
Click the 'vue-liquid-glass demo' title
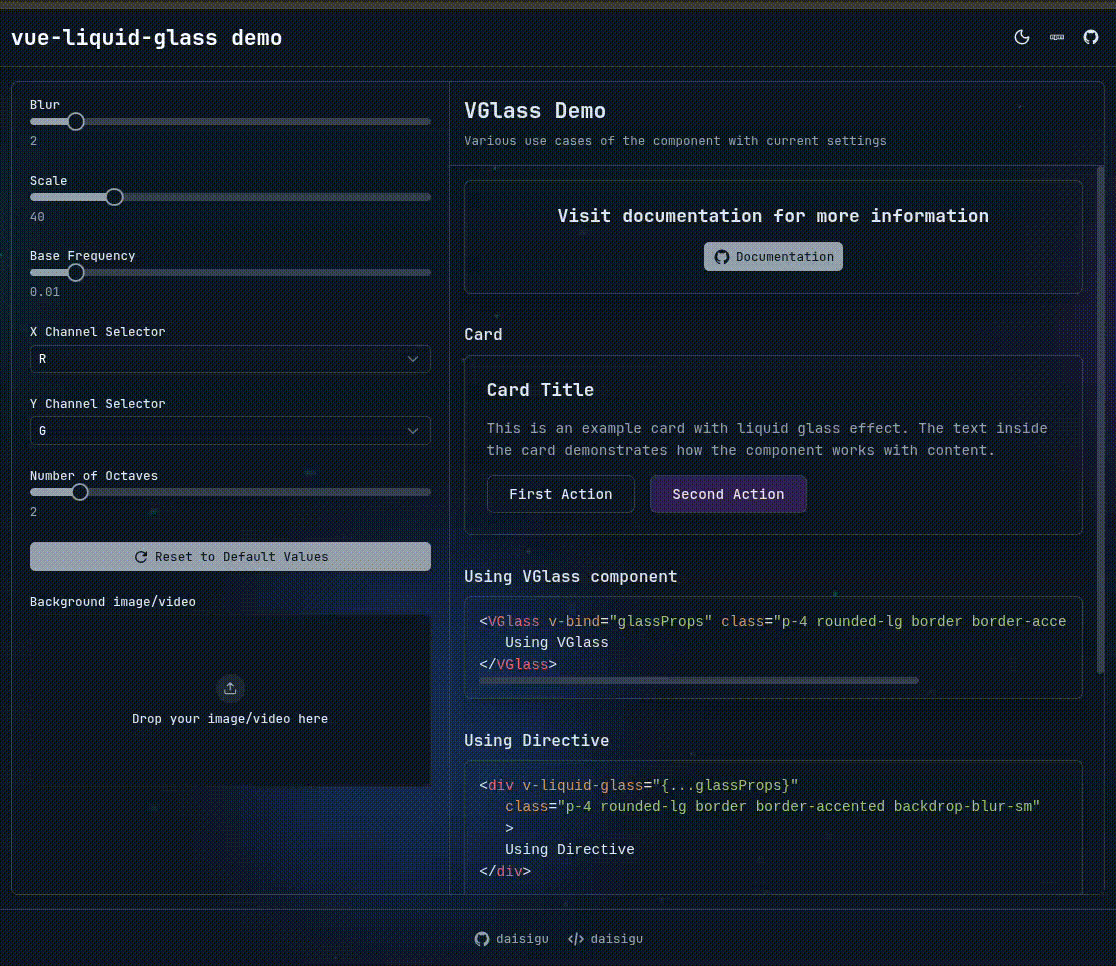click(x=147, y=38)
